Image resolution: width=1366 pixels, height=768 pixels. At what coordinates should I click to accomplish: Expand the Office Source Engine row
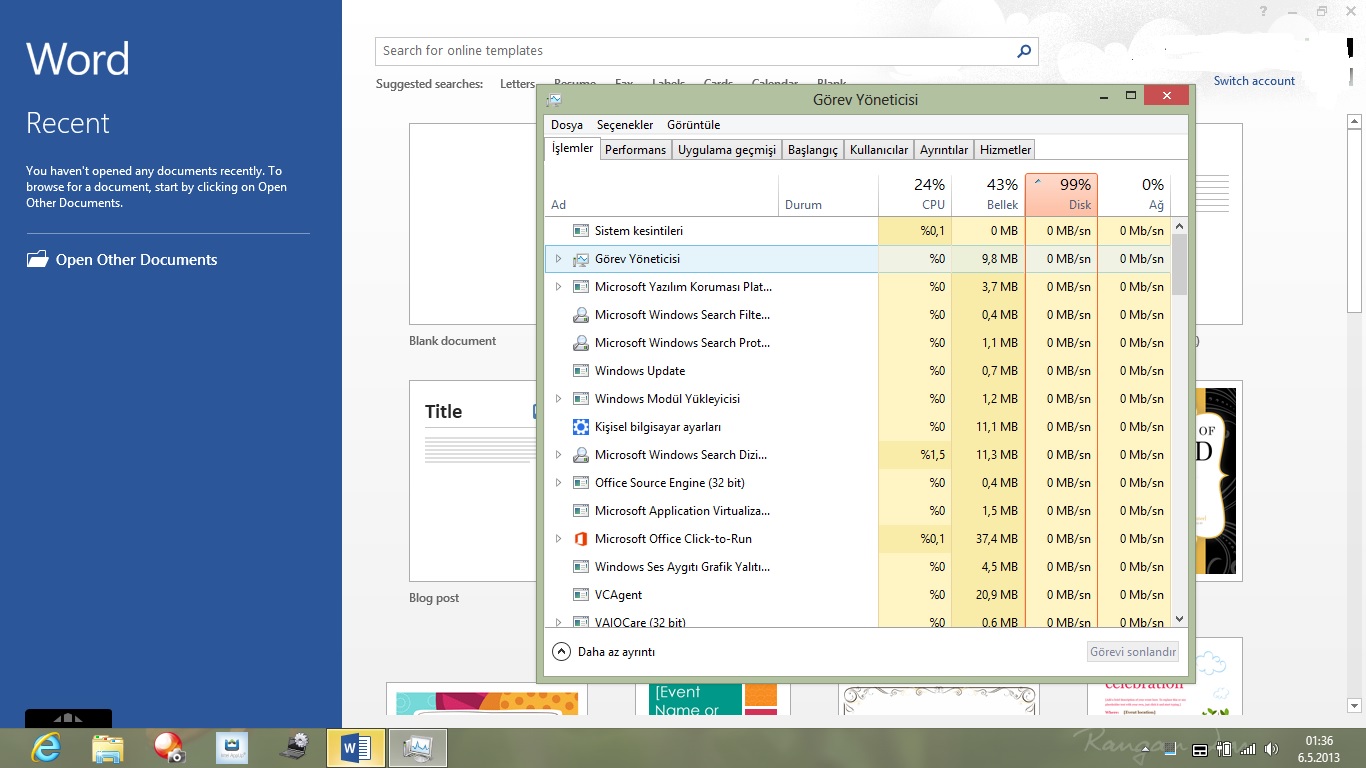tap(558, 483)
